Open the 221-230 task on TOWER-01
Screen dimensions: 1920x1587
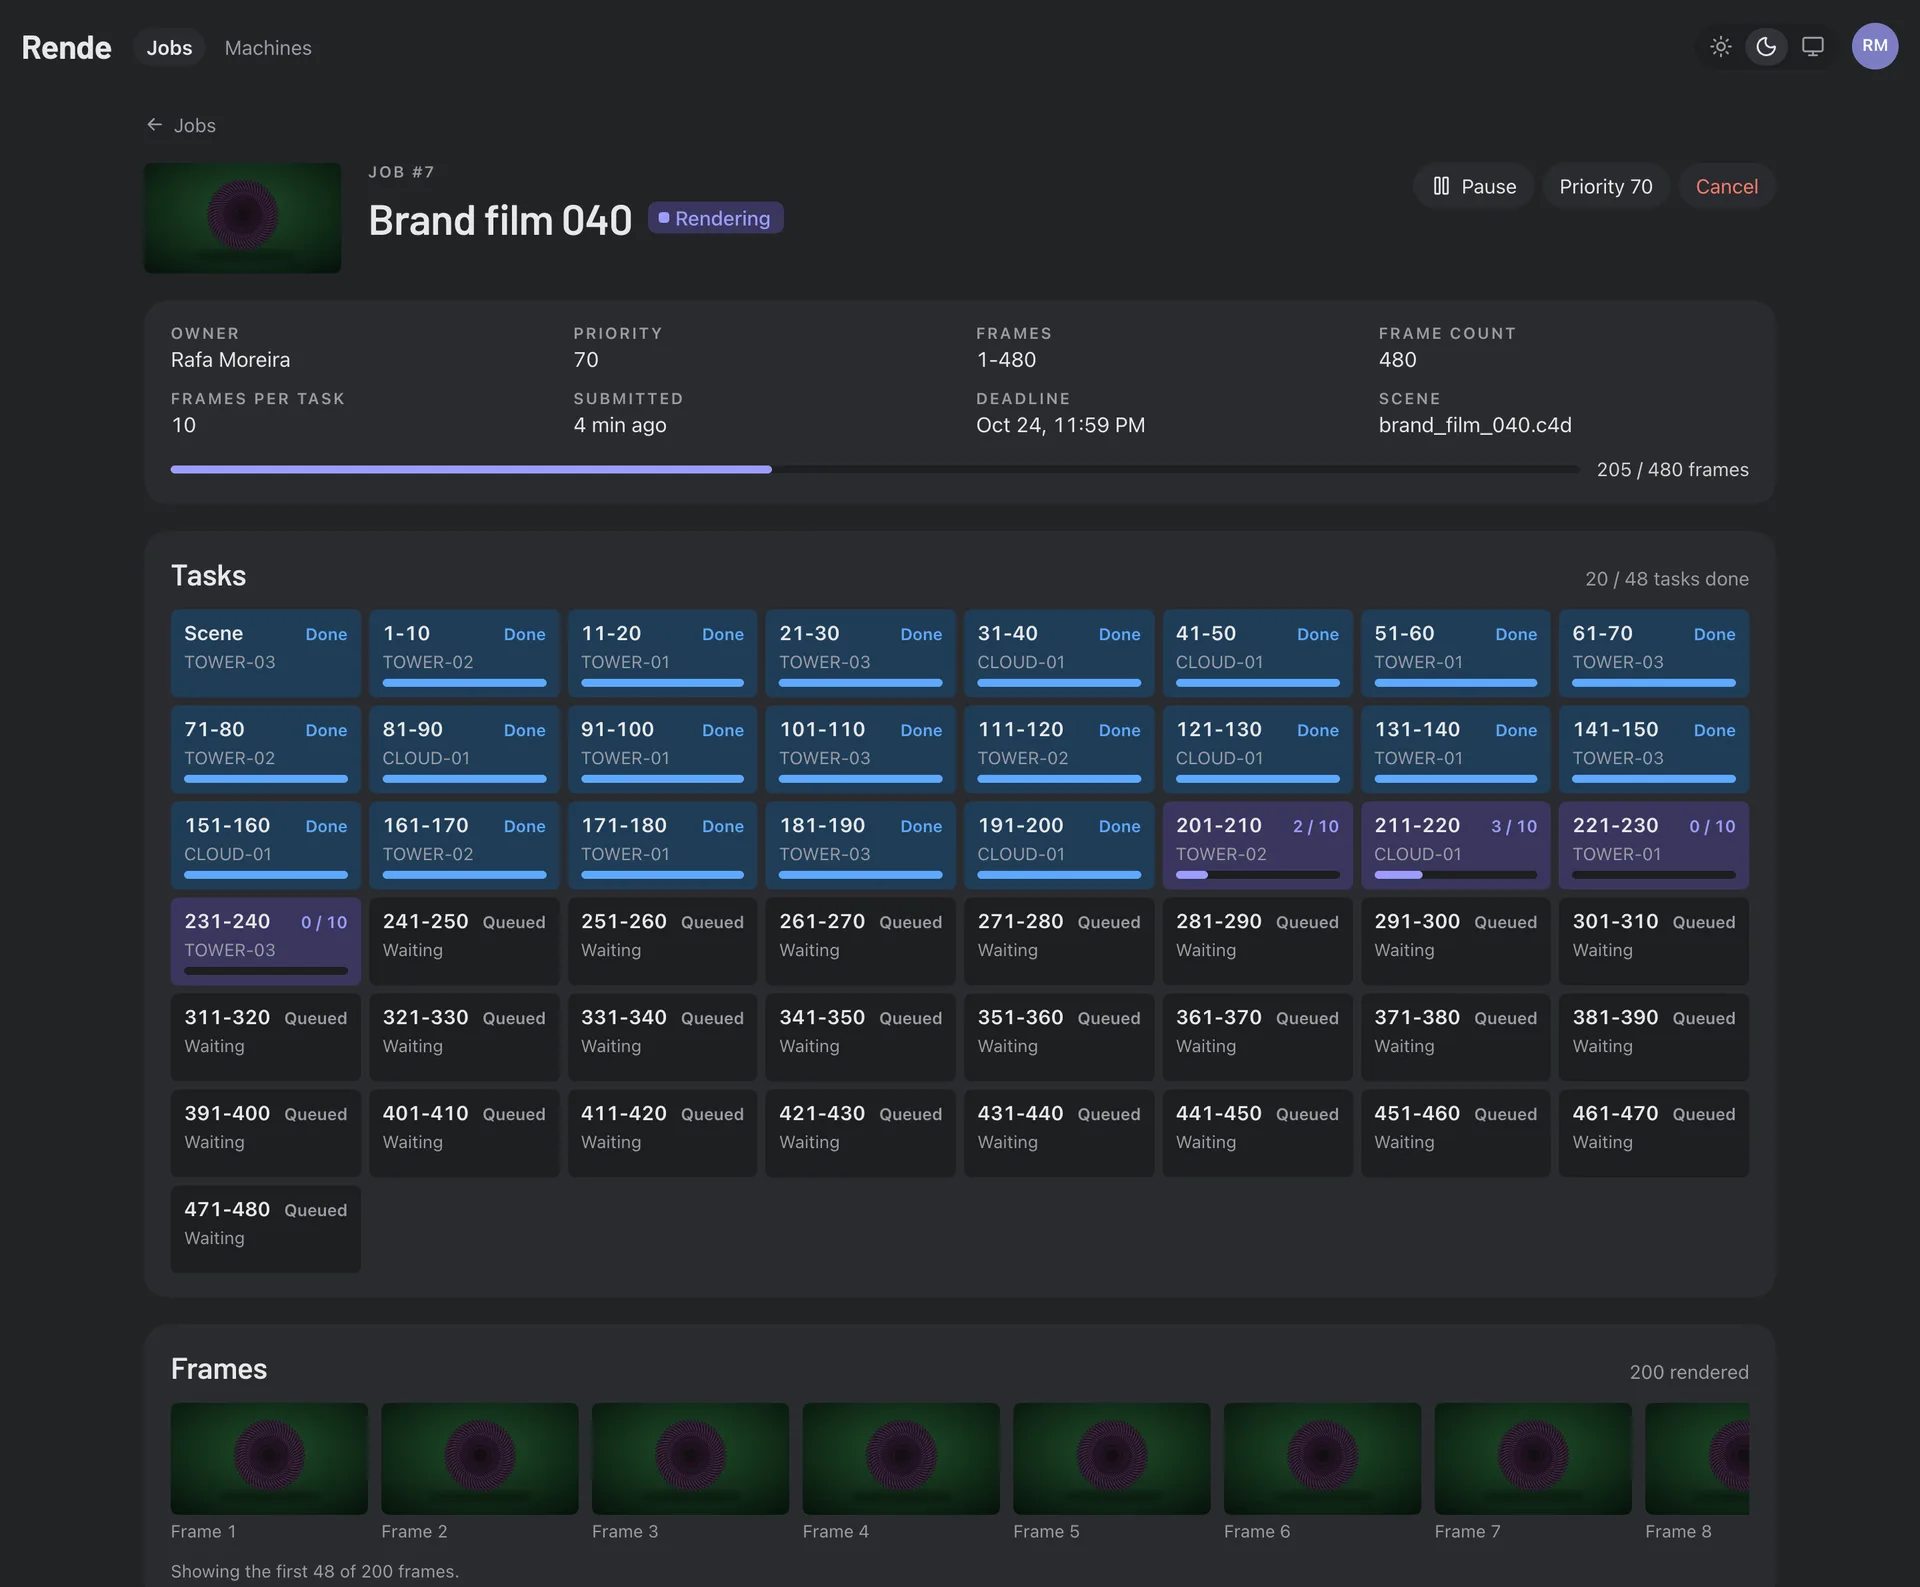(1653, 845)
